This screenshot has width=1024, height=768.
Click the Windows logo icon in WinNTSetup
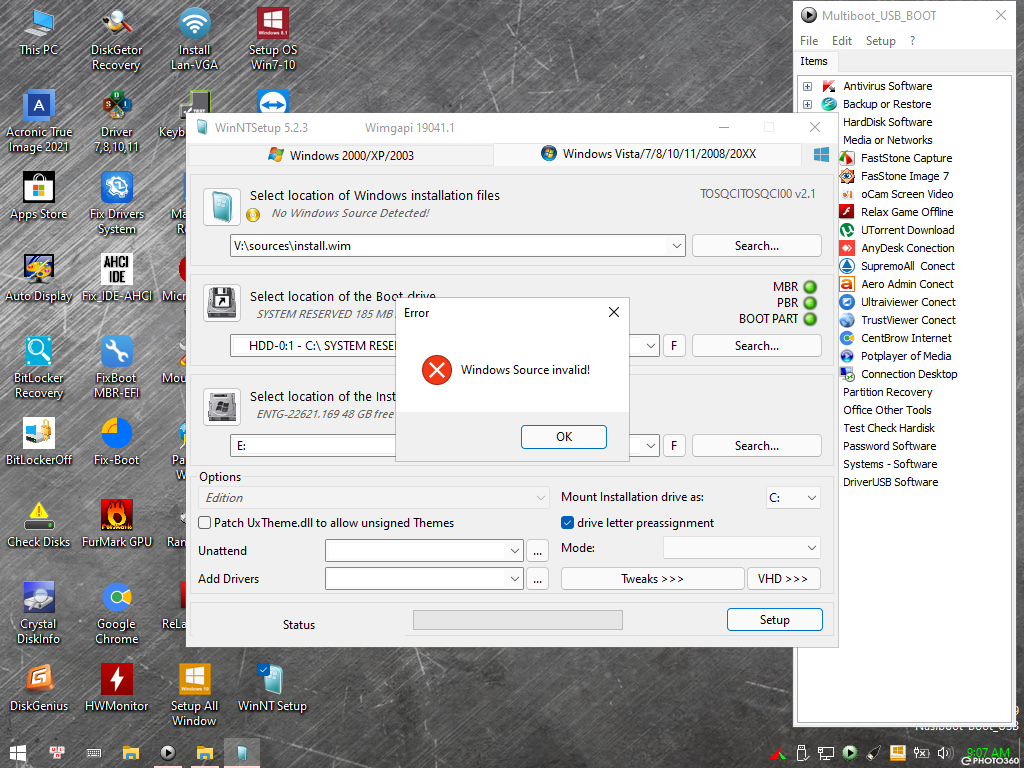tap(822, 155)
